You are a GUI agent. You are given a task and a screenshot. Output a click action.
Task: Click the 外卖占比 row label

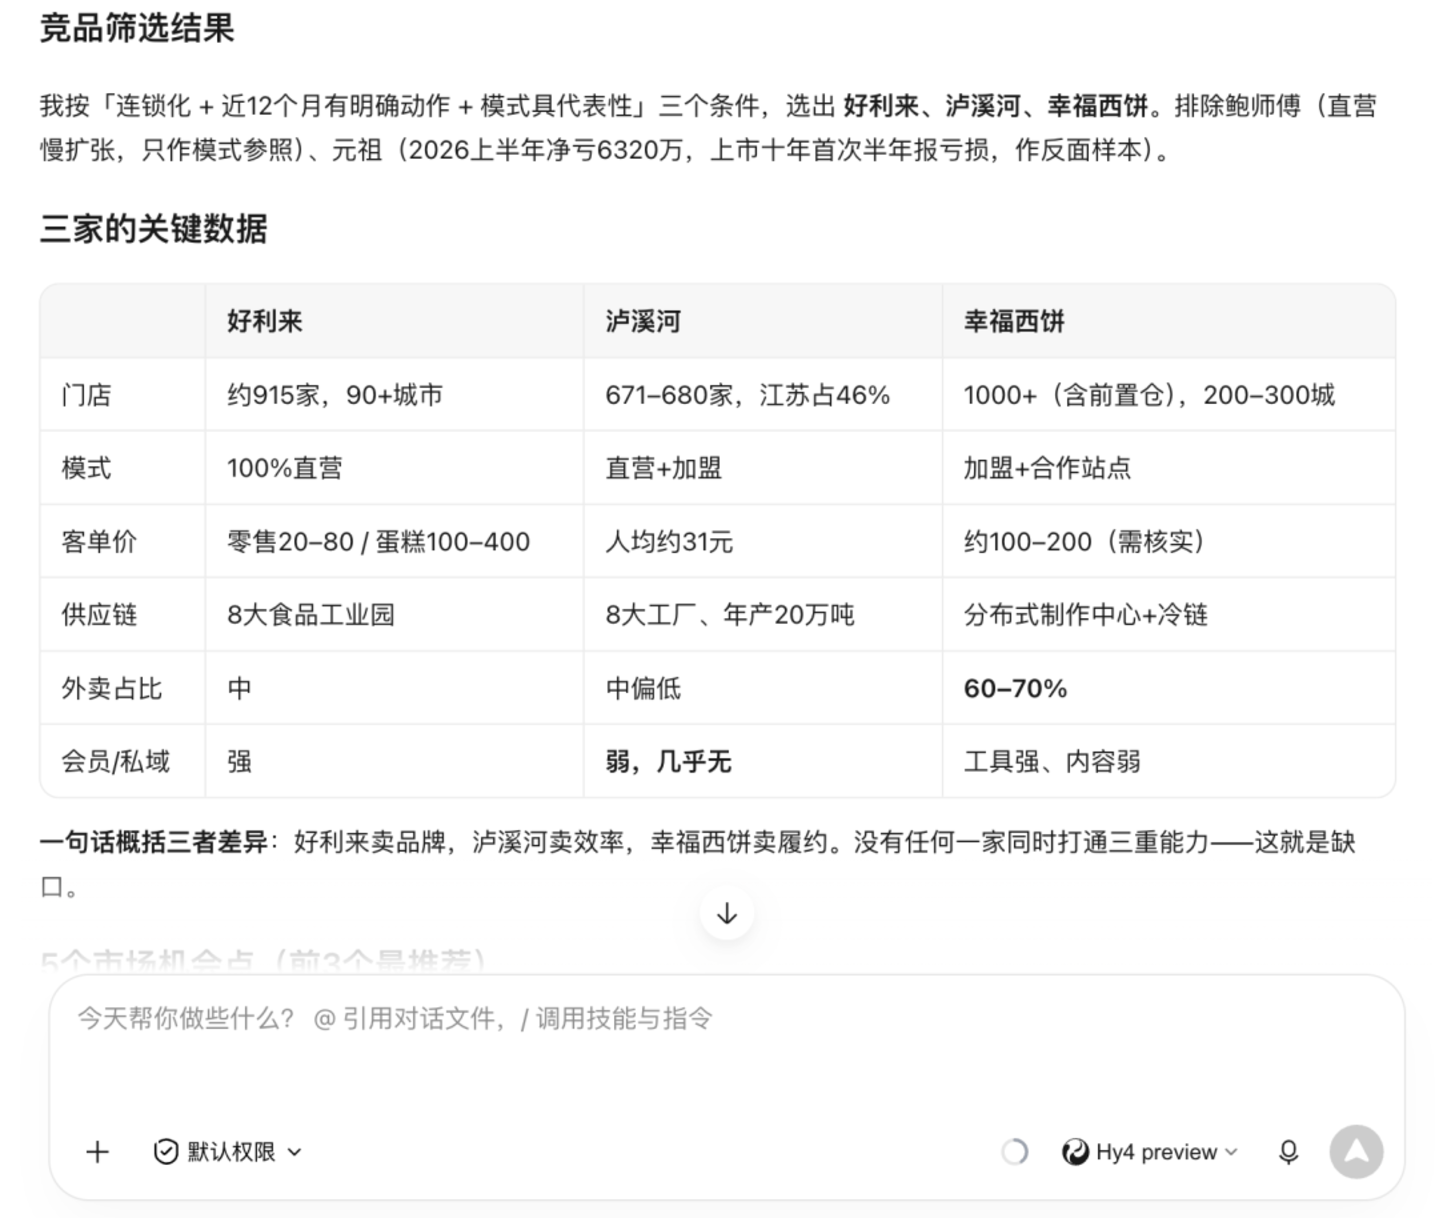112,688
